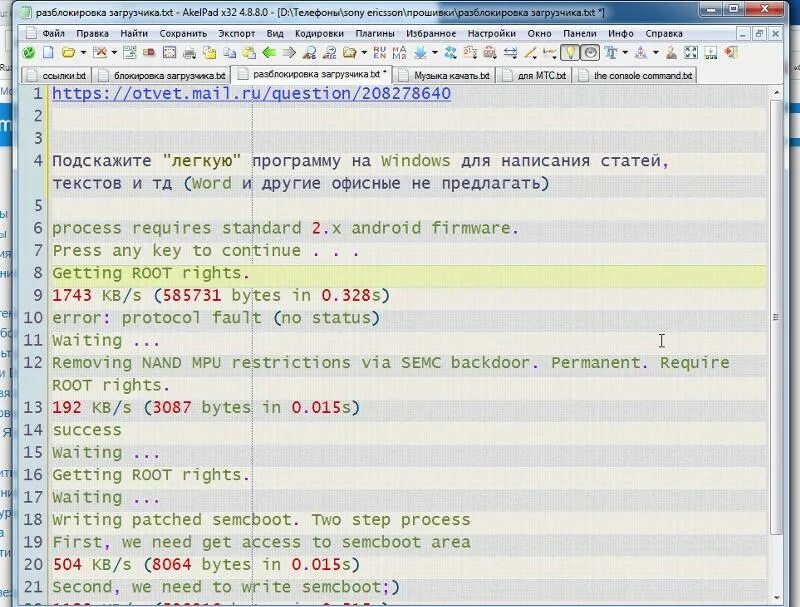This screenshot has width=800, height=607.
Task: Click the double horizontal arrow icon
Action: pos(510,53)
